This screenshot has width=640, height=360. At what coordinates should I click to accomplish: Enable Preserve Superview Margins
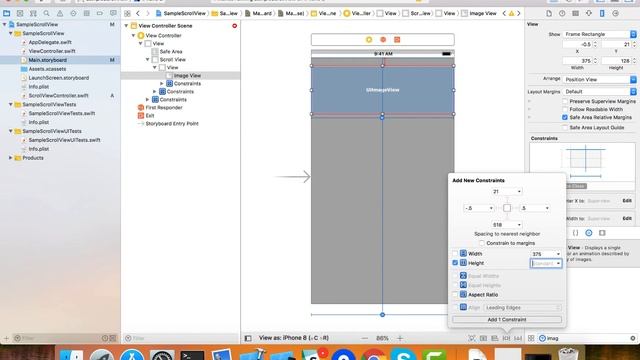click(565, 101)
